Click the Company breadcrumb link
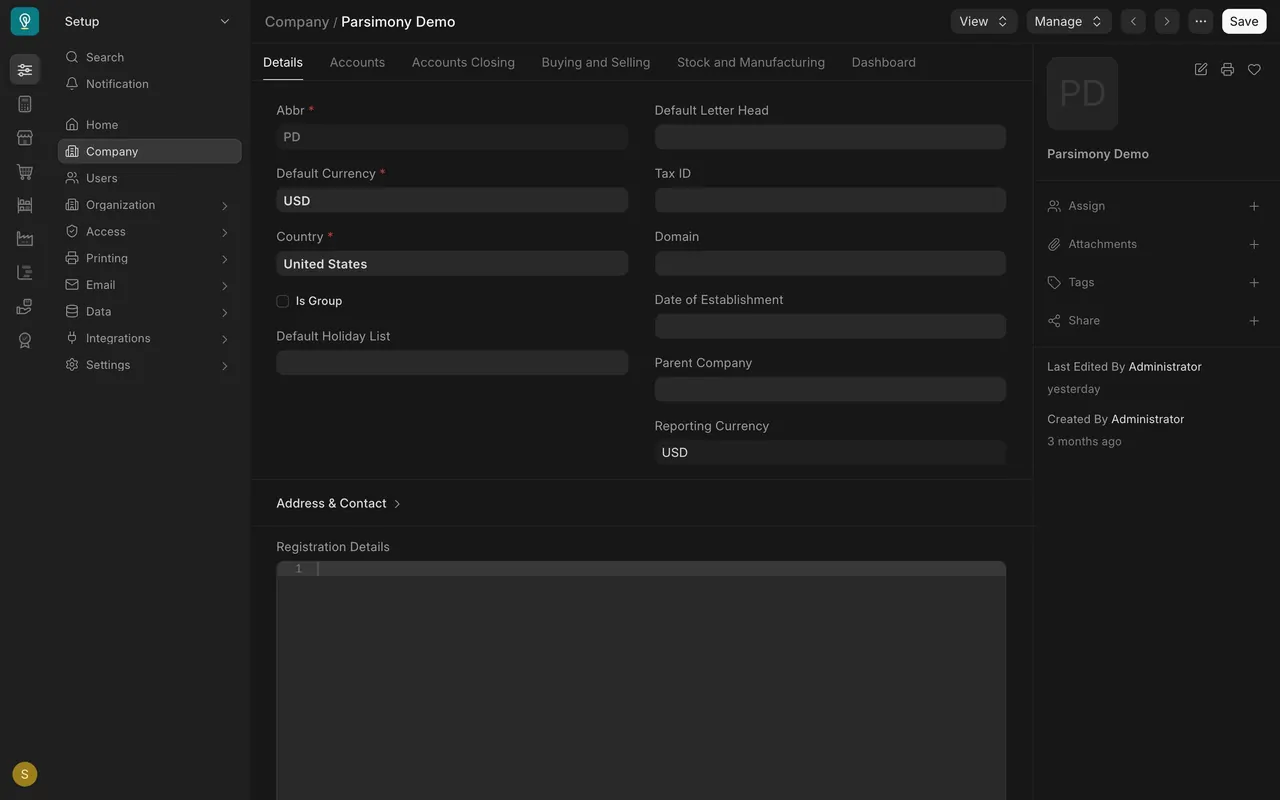This screenshot has width=1280, height=800. pyautogui.click(x=297, y=21)
